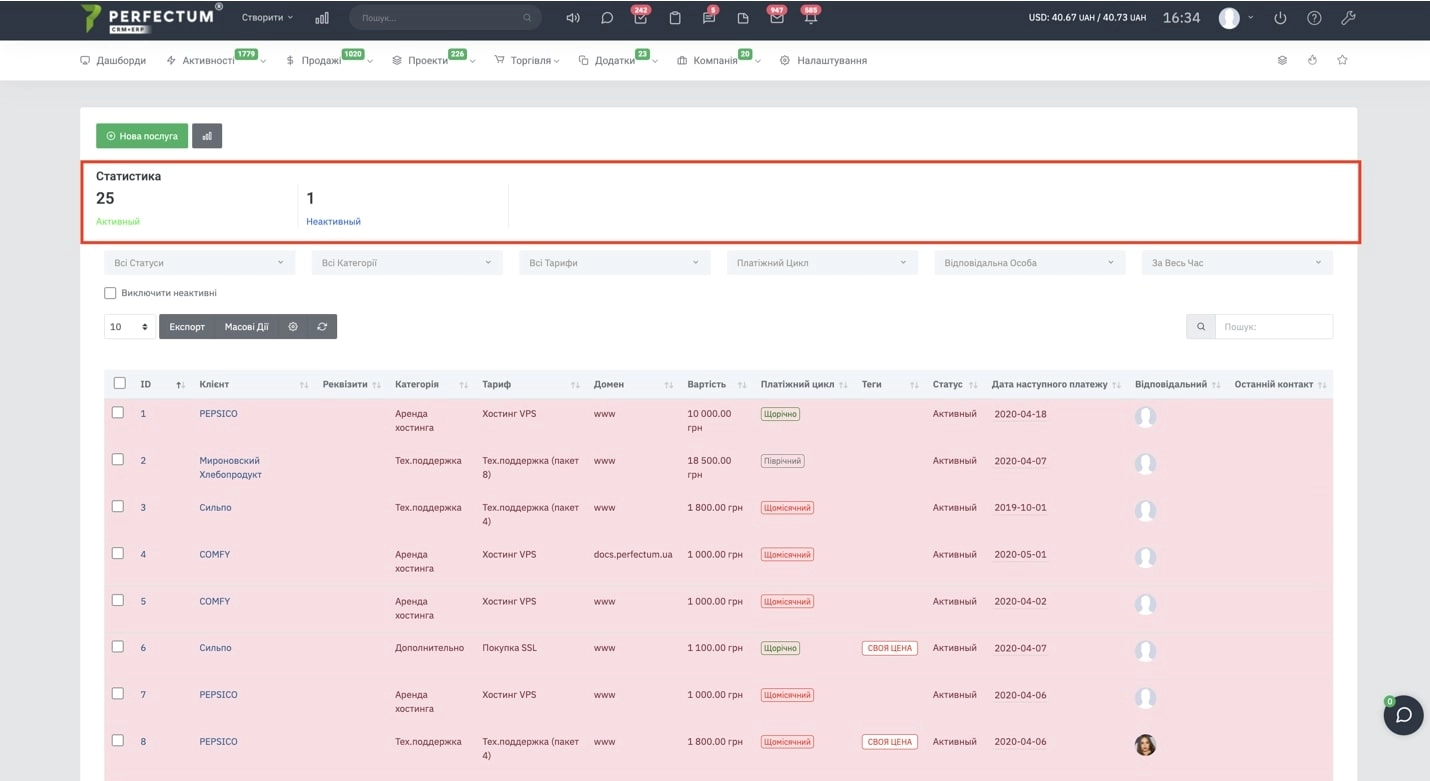
Task: Check the checkbox for row ID 2
Action: click(x=118, y=459)
